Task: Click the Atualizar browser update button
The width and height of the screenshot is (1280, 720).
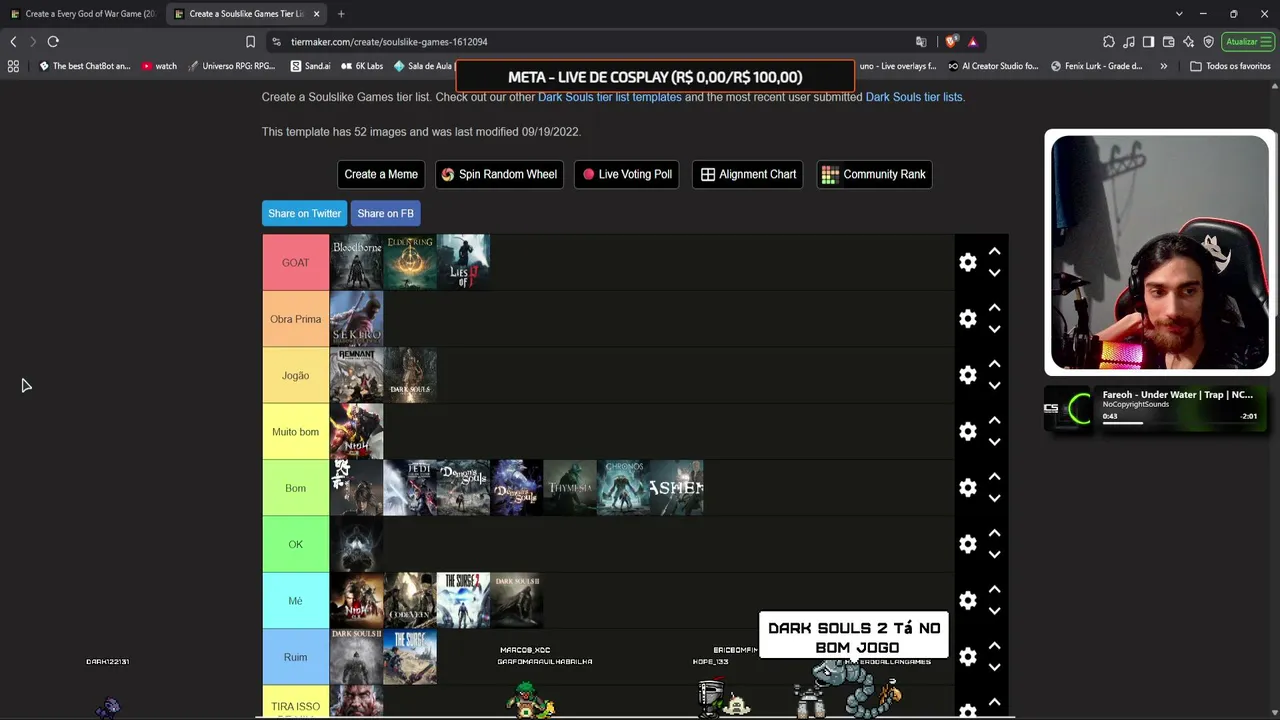Action: pos(1247,42)
